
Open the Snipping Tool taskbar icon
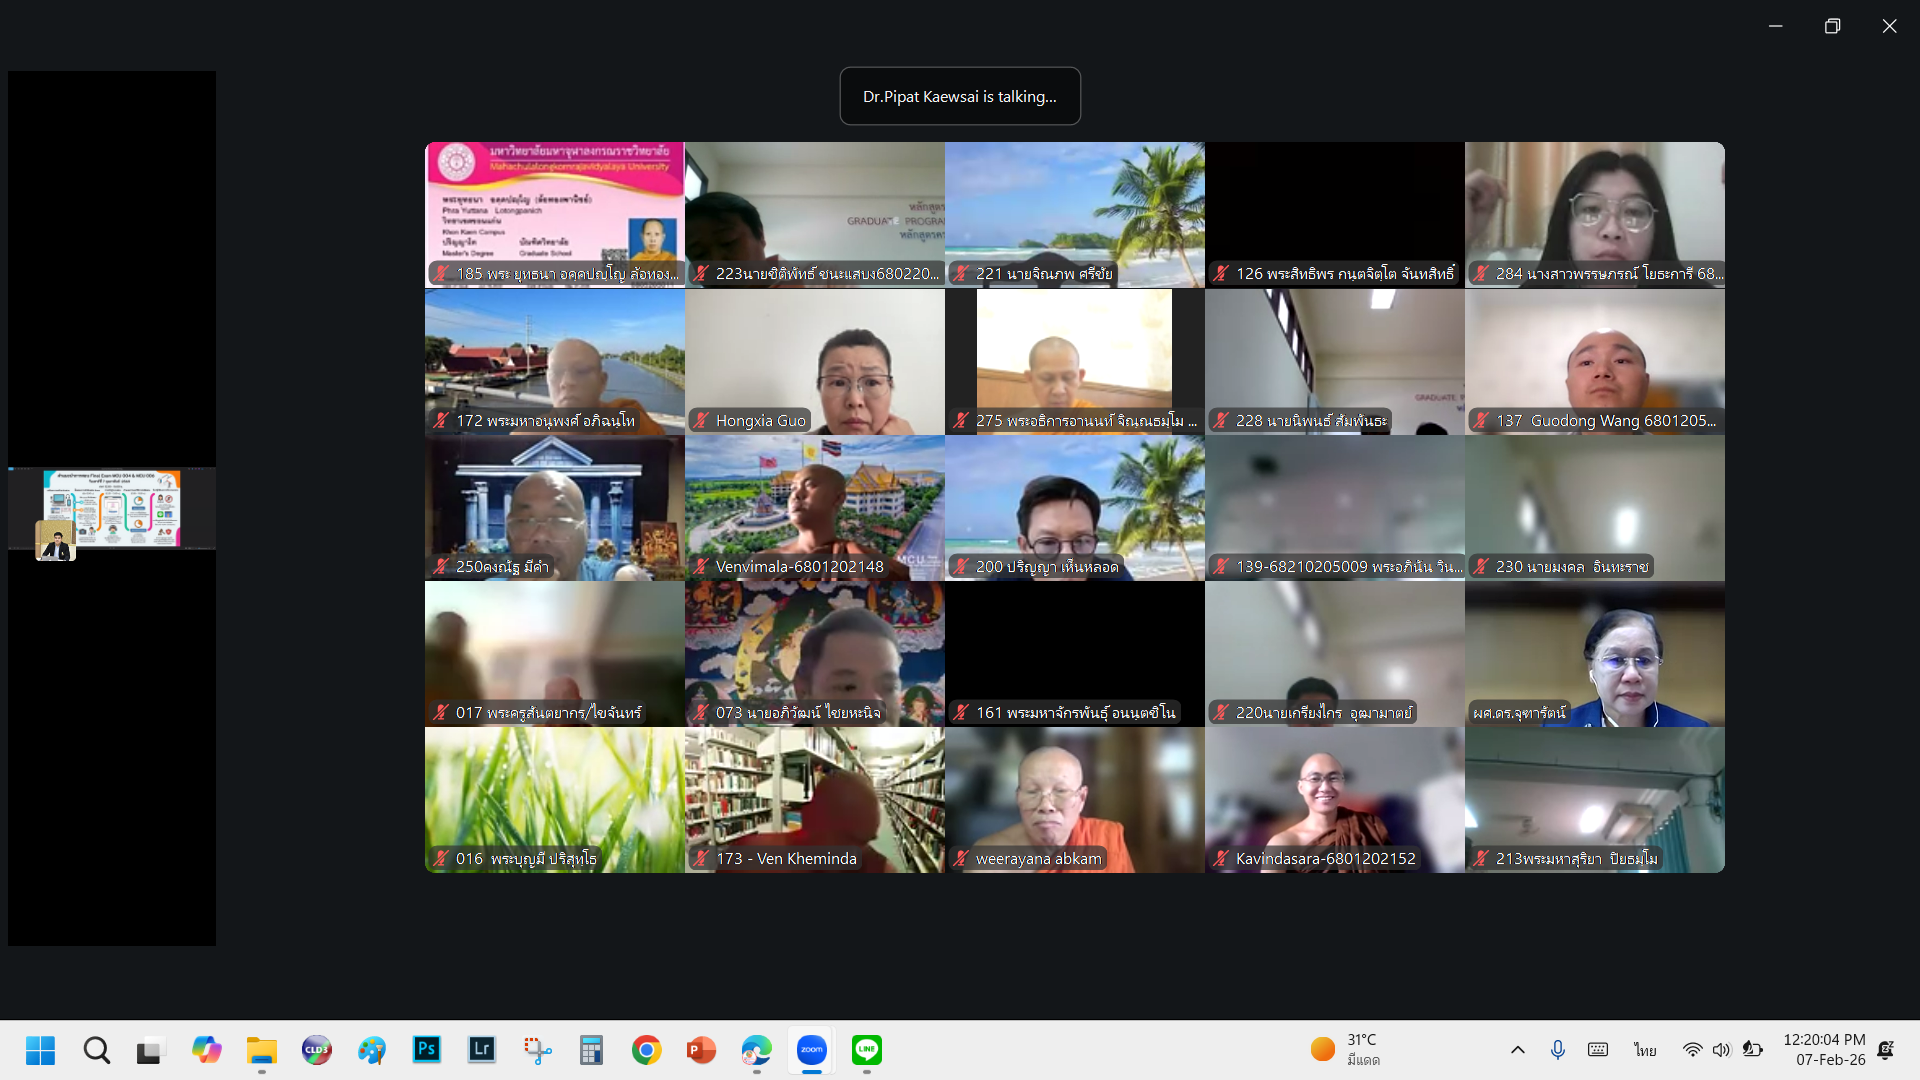[x=537, y=1049]
